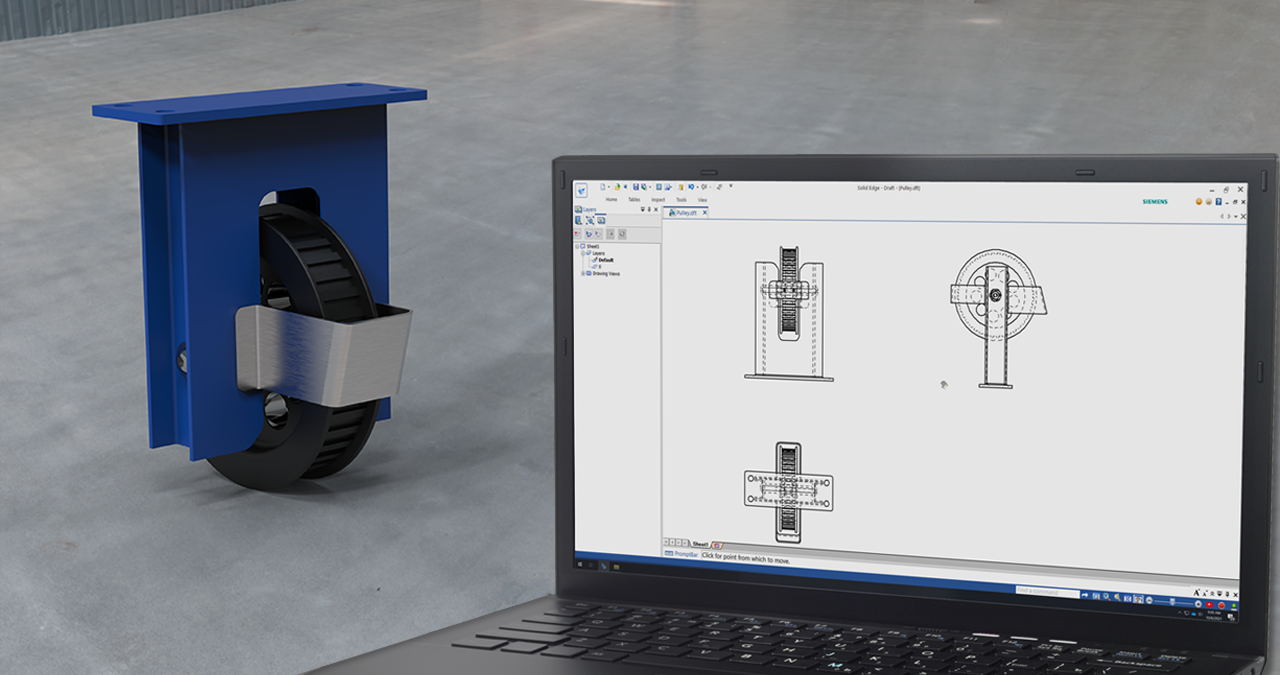Click the Find a command input field
This screenshot has width=1280, height=675.
click(x=1047, y=590)
